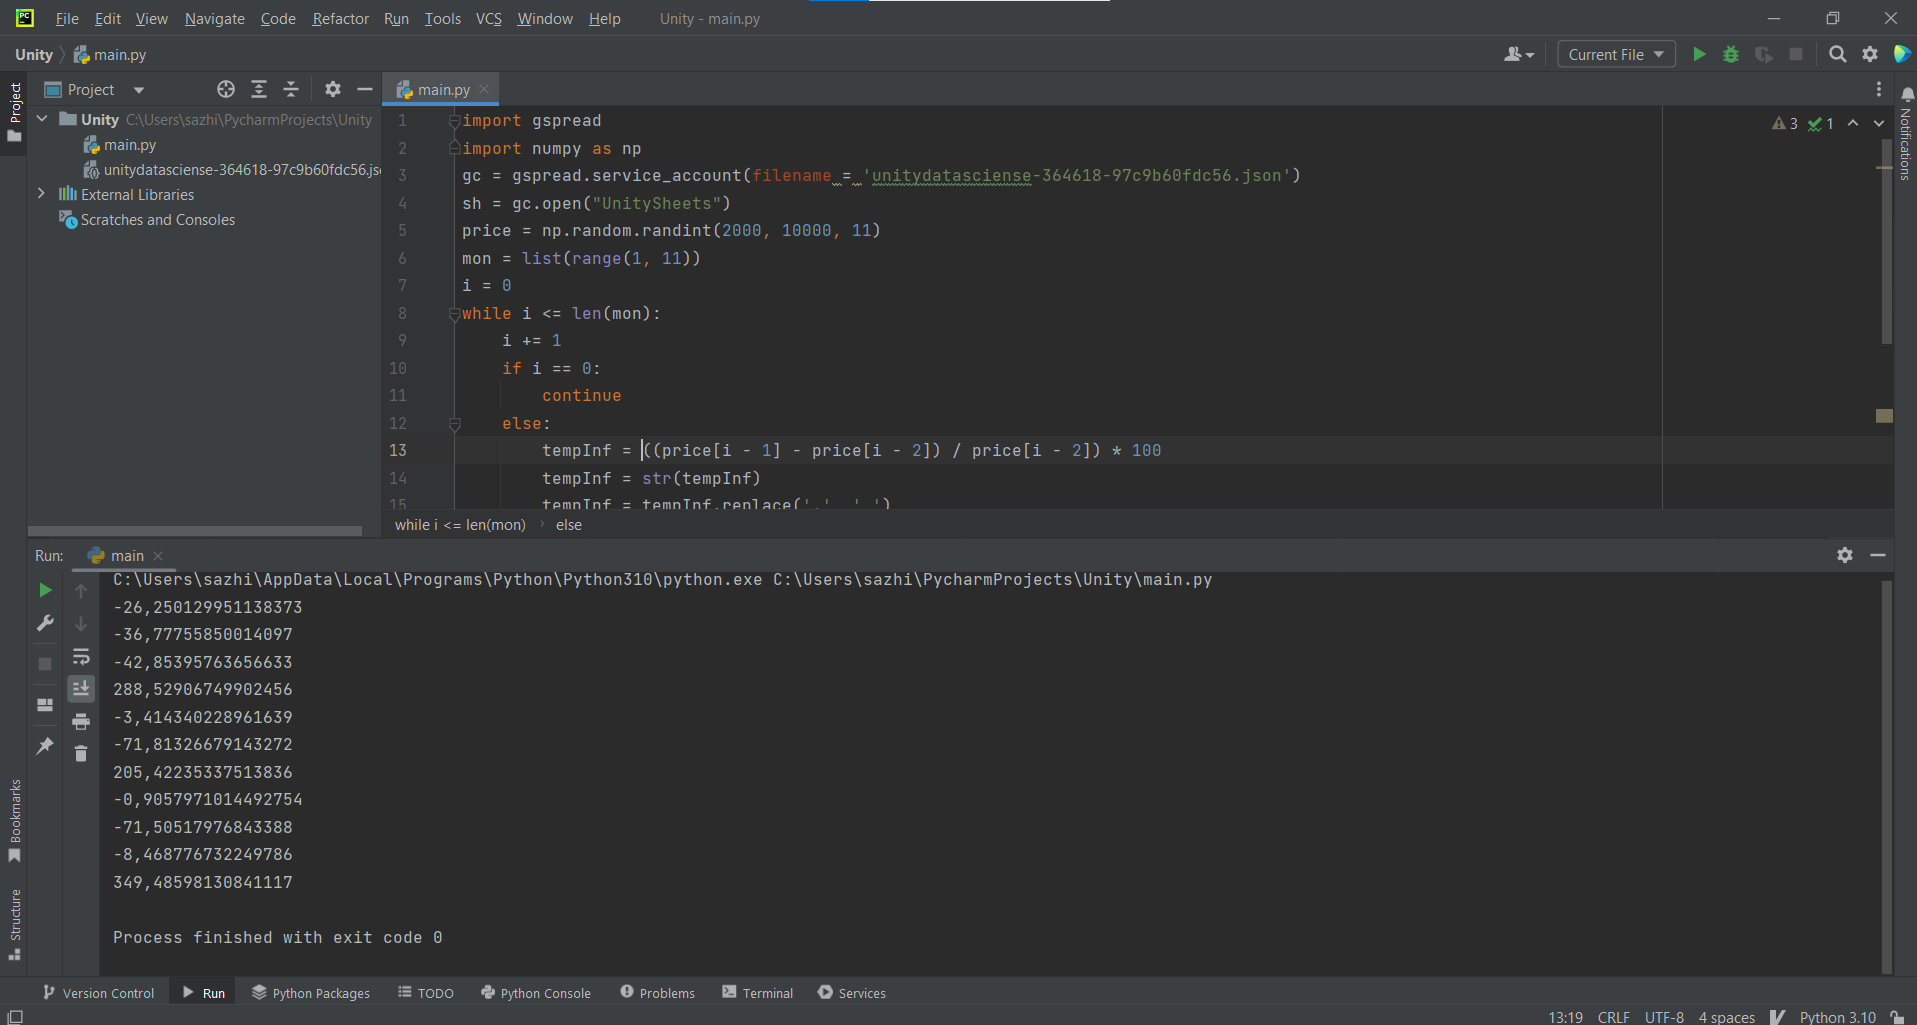Clear all console output trash icon
The width and height of the screenshot is (1917, 1025).
point(81,753)
